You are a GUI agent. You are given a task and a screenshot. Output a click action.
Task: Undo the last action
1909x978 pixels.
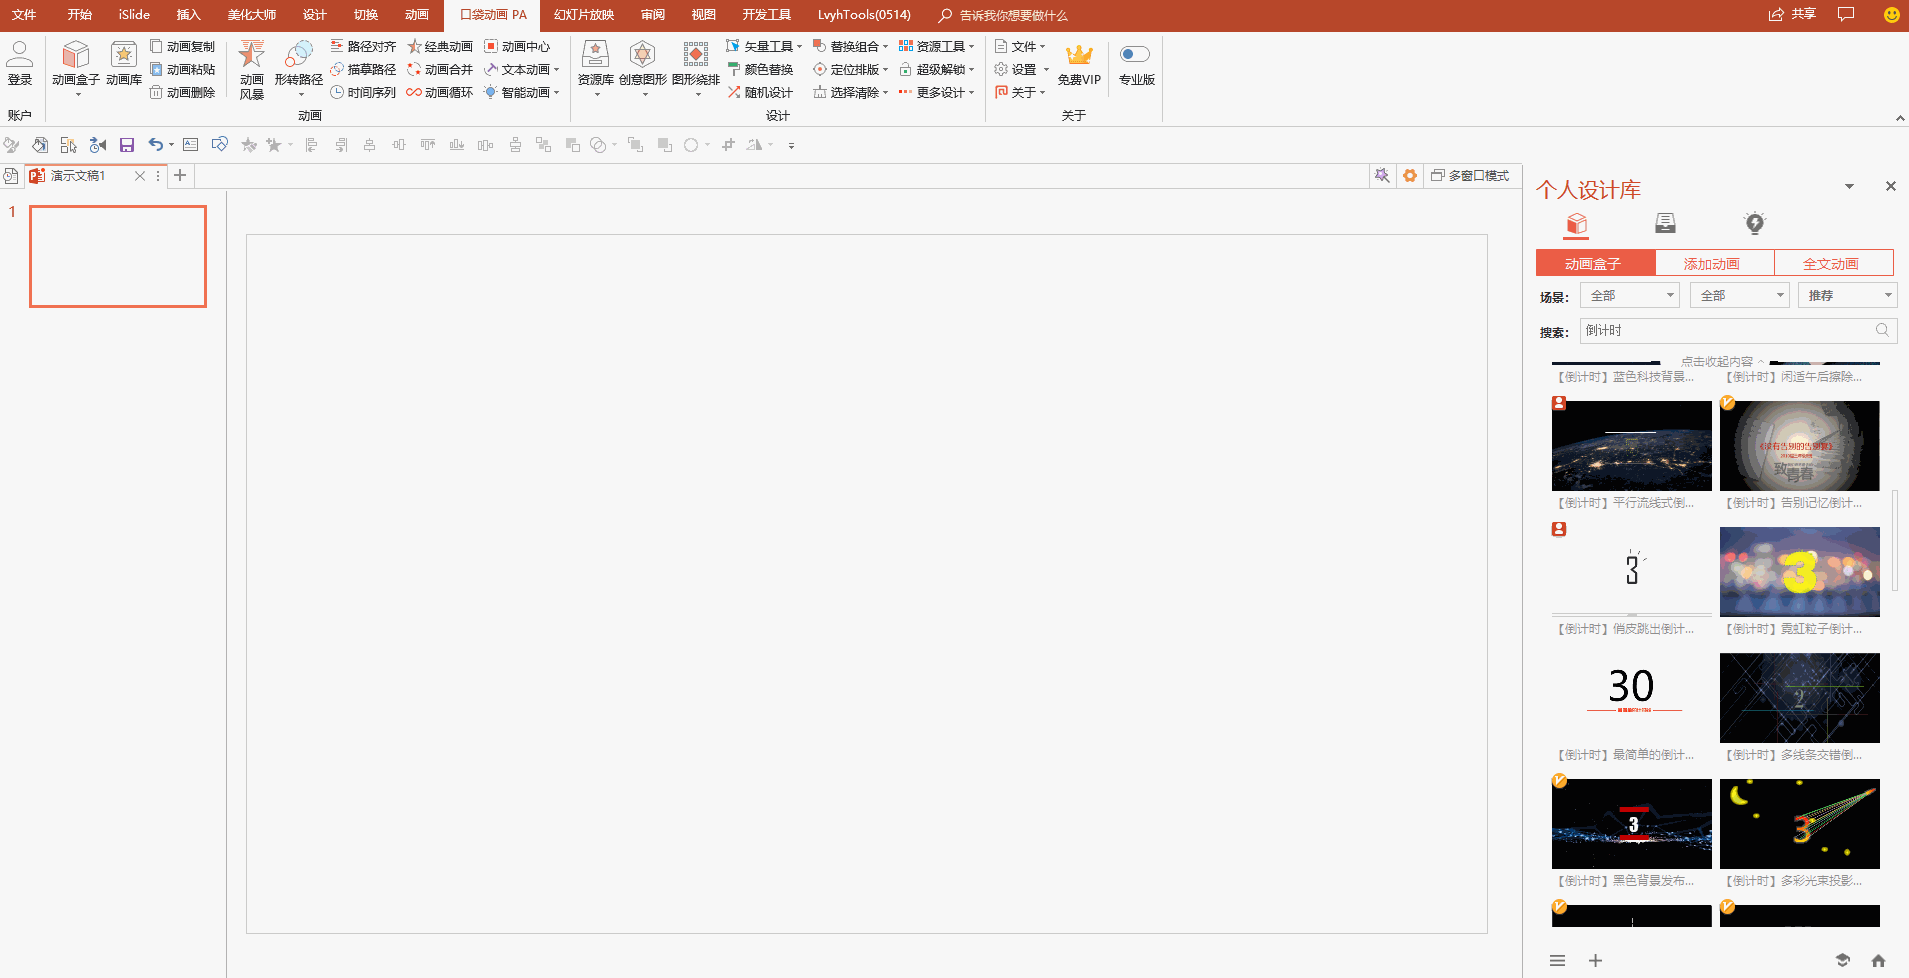155,145
